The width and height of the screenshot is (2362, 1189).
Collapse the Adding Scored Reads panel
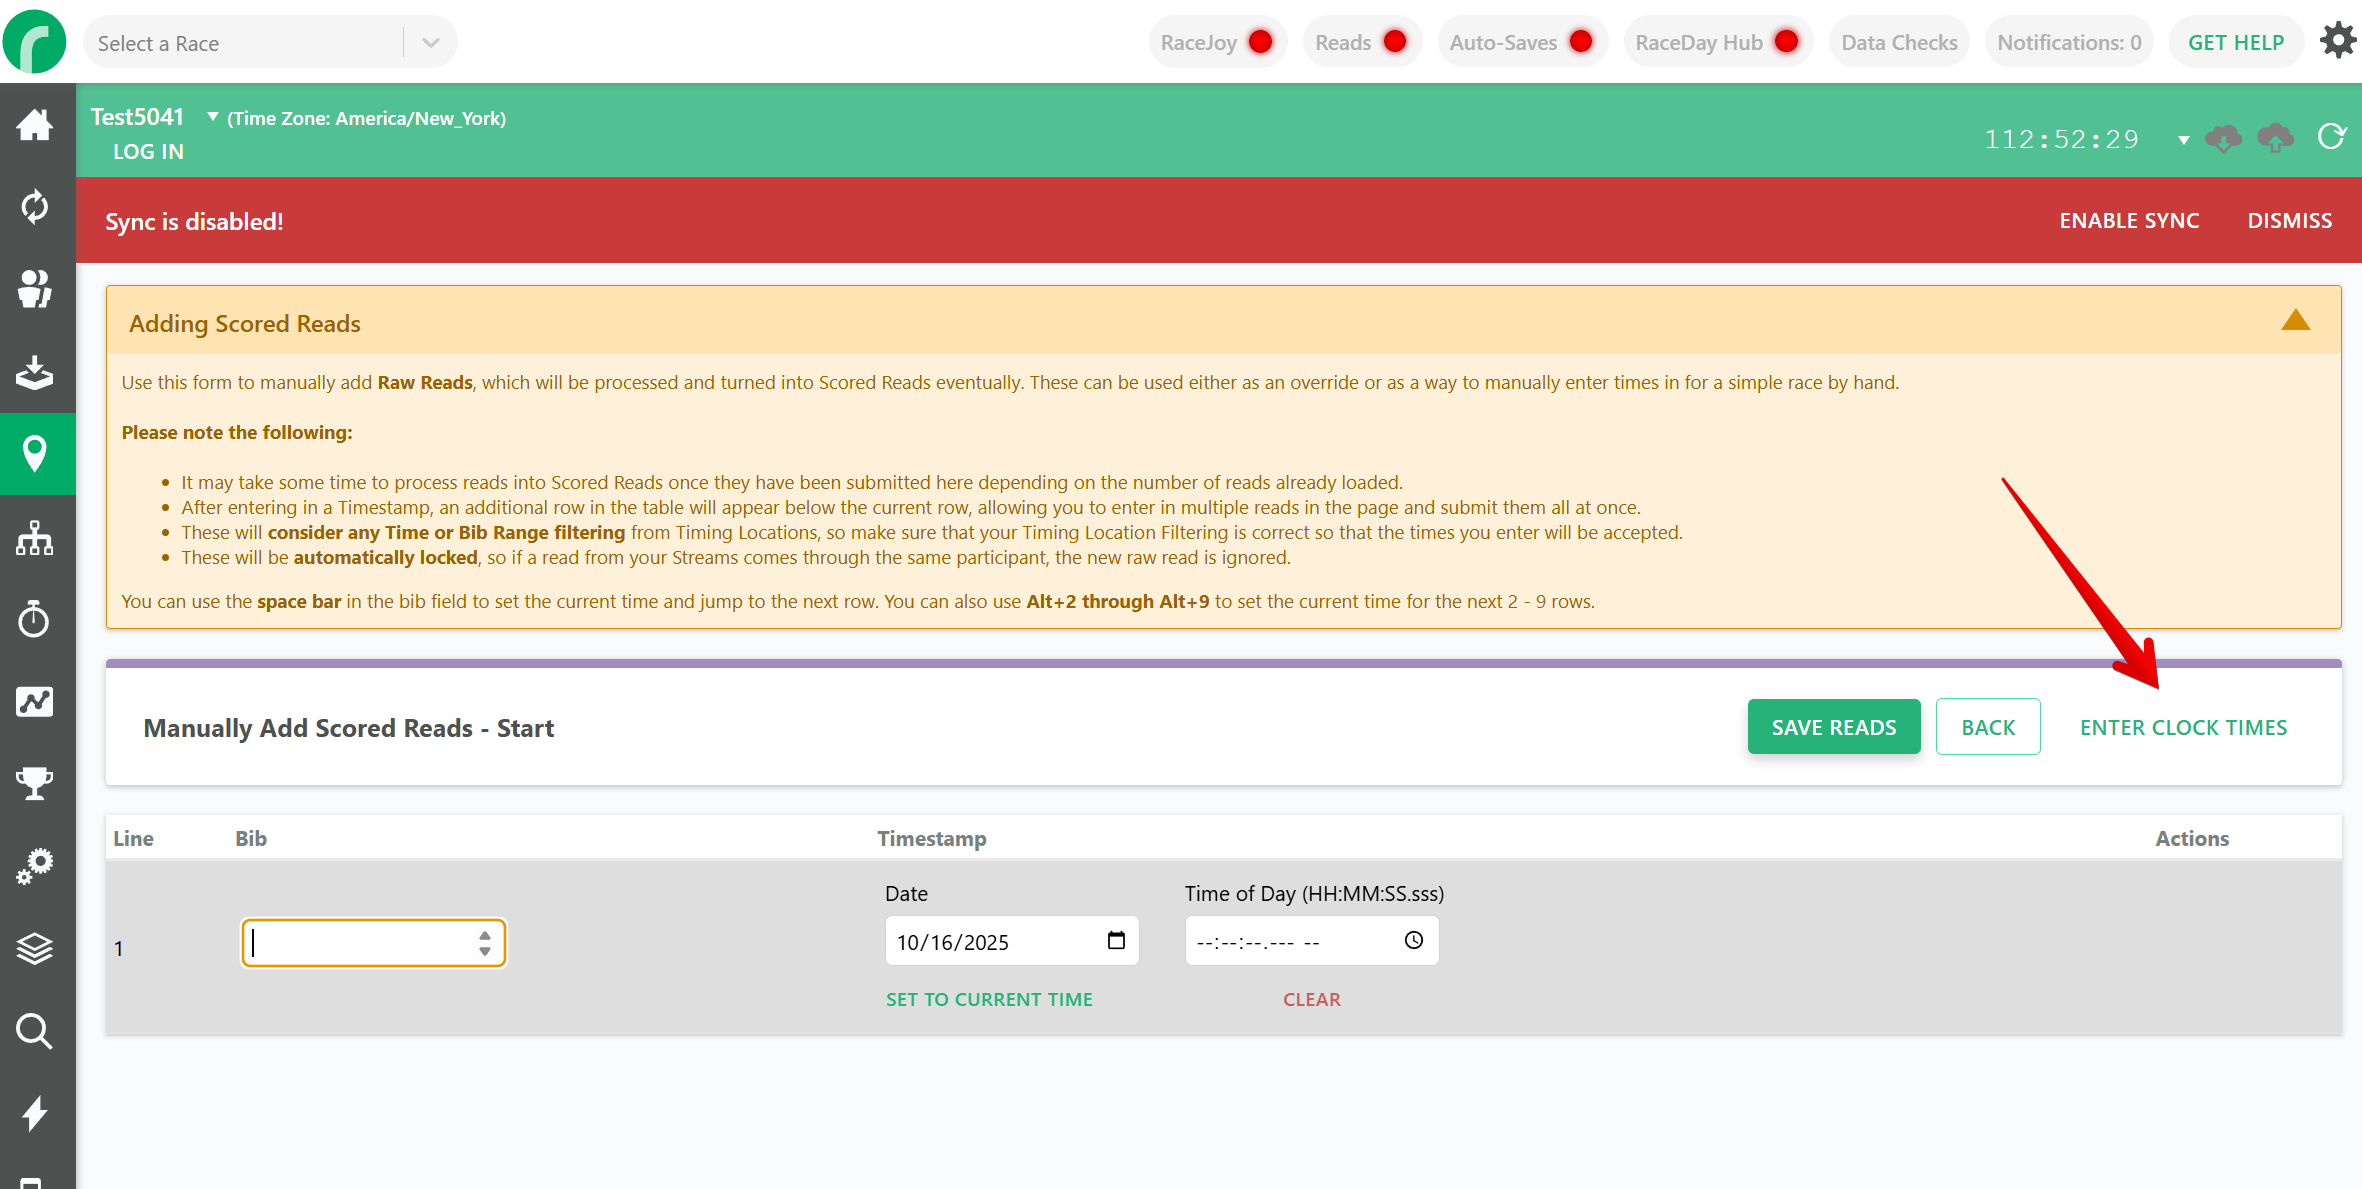coord(2295,321)
